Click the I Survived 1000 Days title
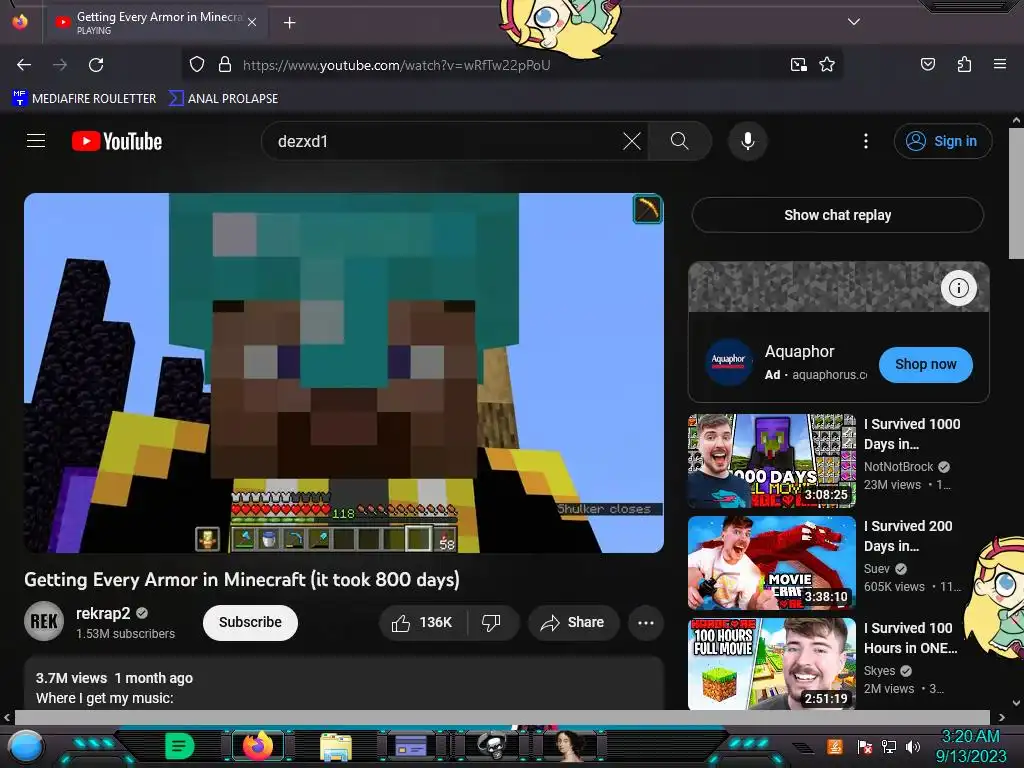This screenshot has height=768, width=1024. pos(912,434)
